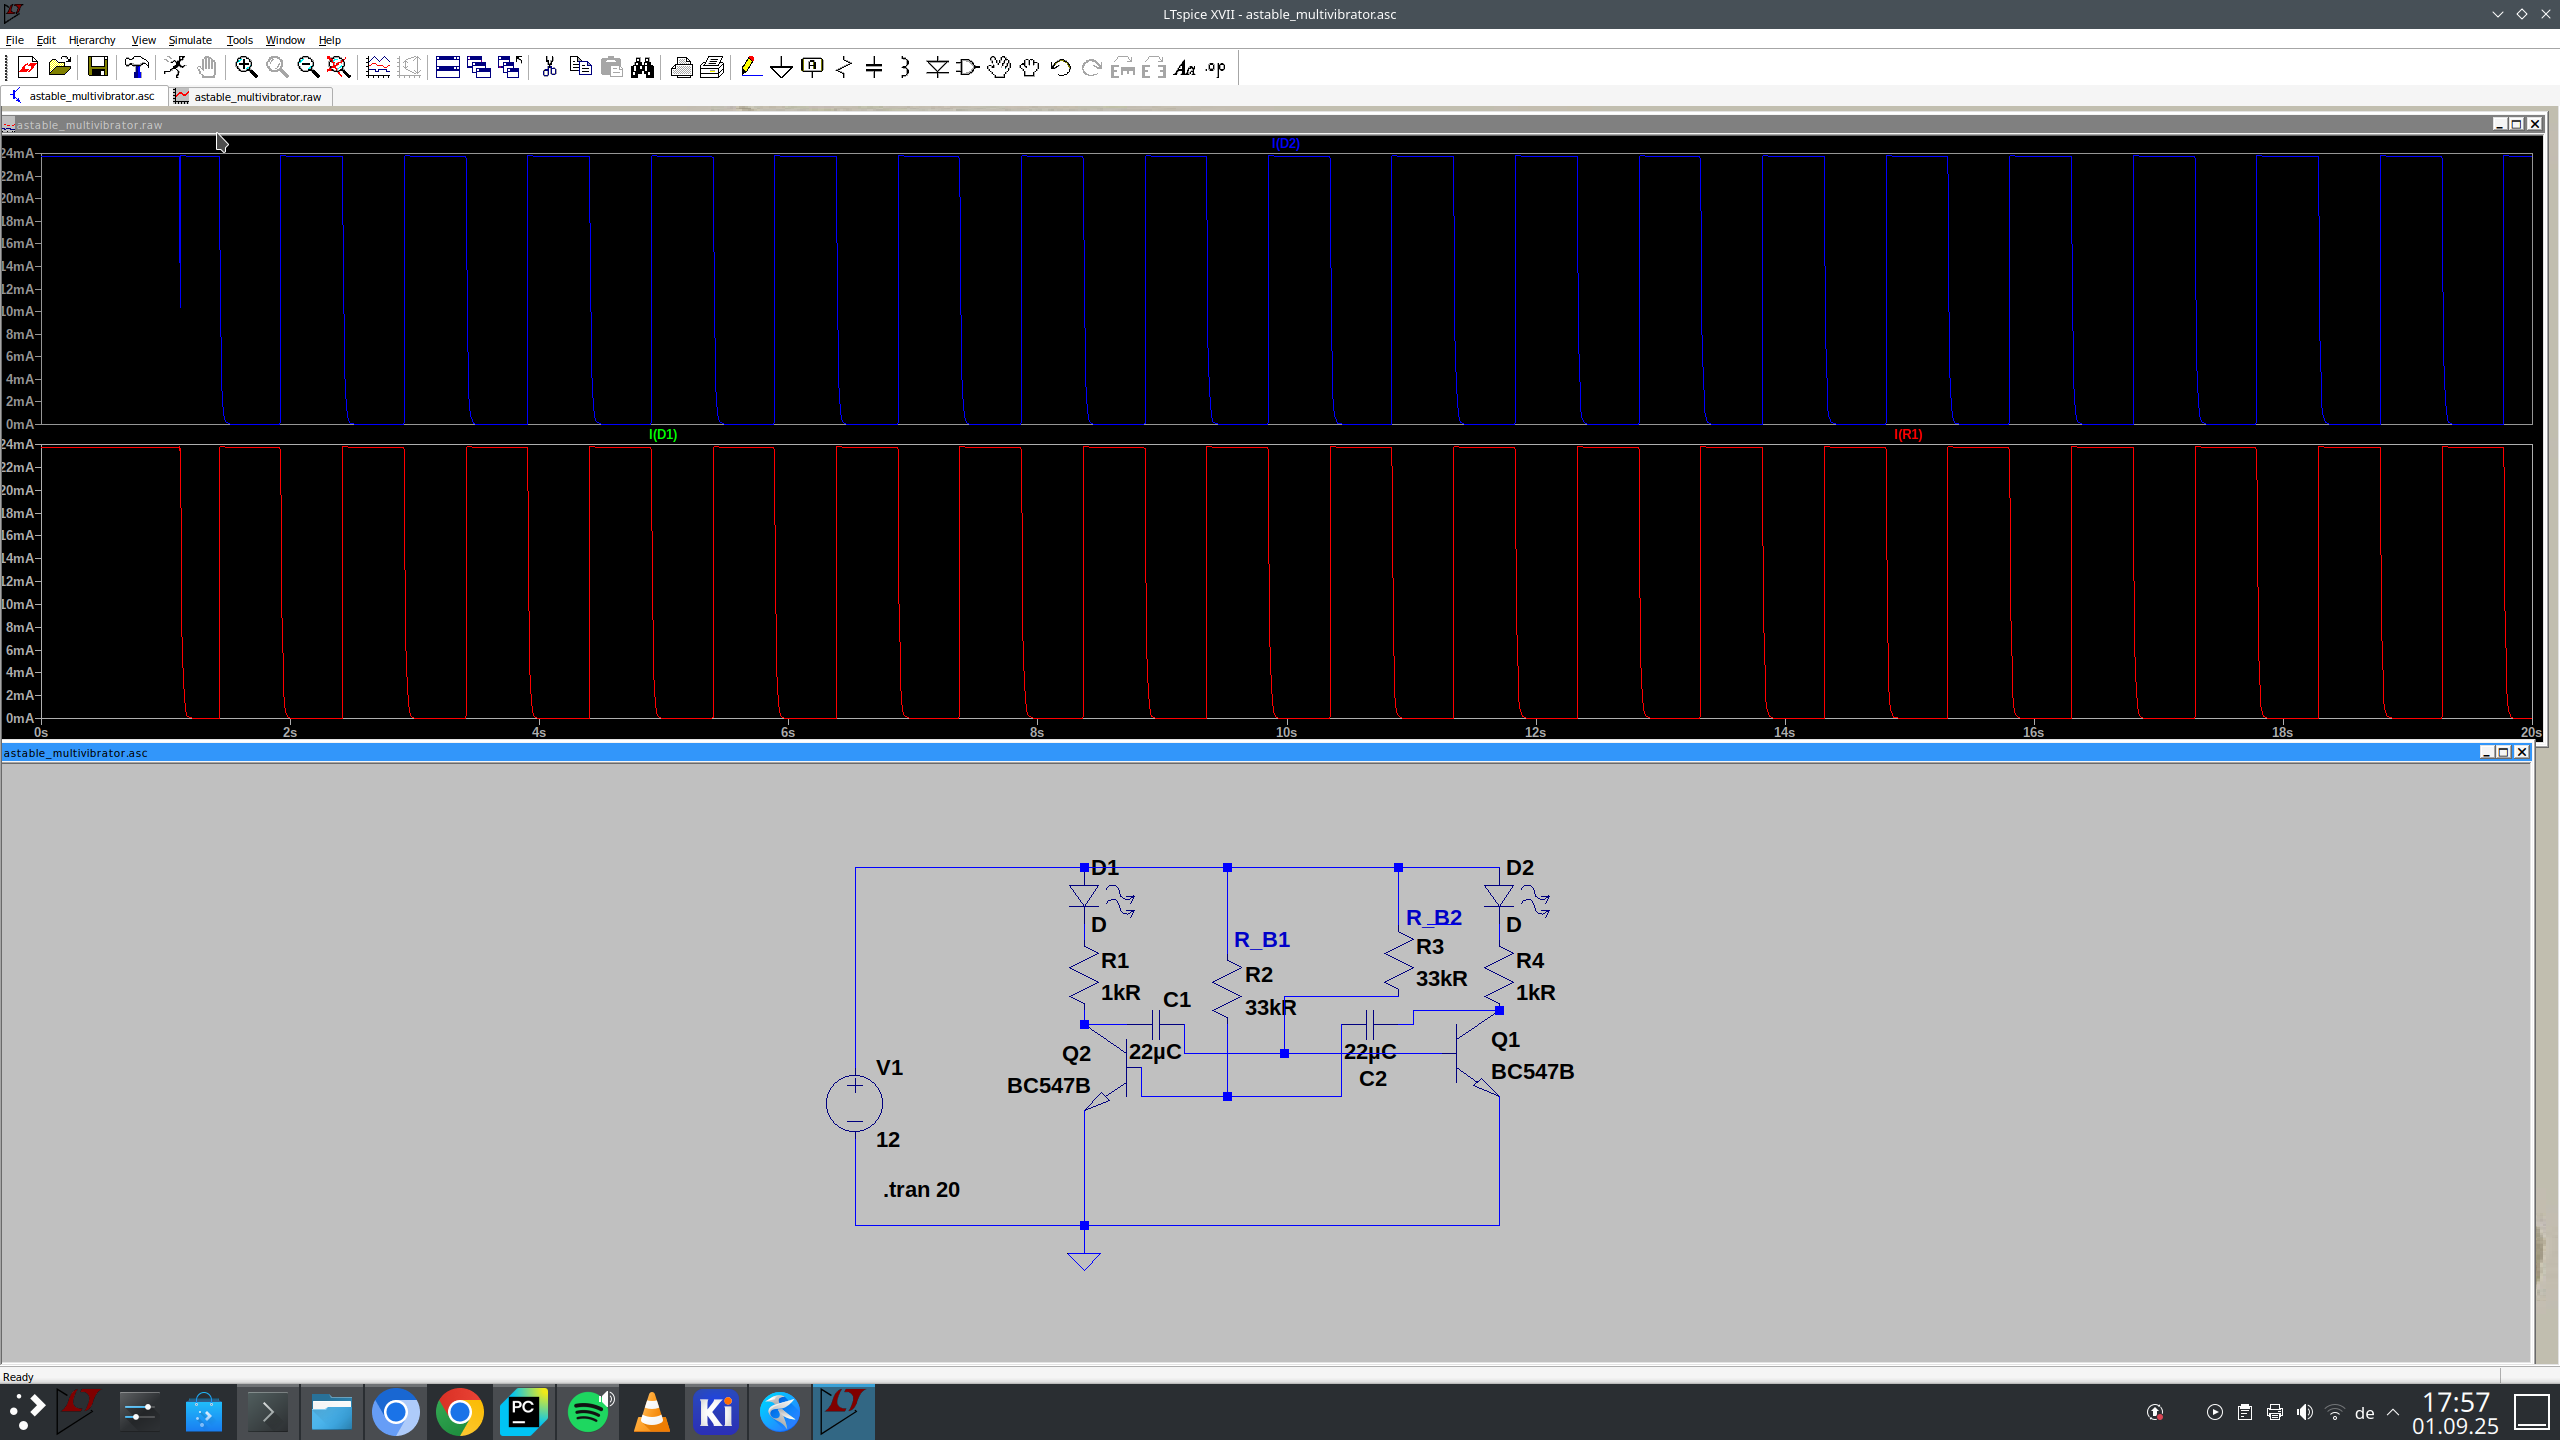
Task: Select the Zoom to Fit tool
Action: (337, 67)
